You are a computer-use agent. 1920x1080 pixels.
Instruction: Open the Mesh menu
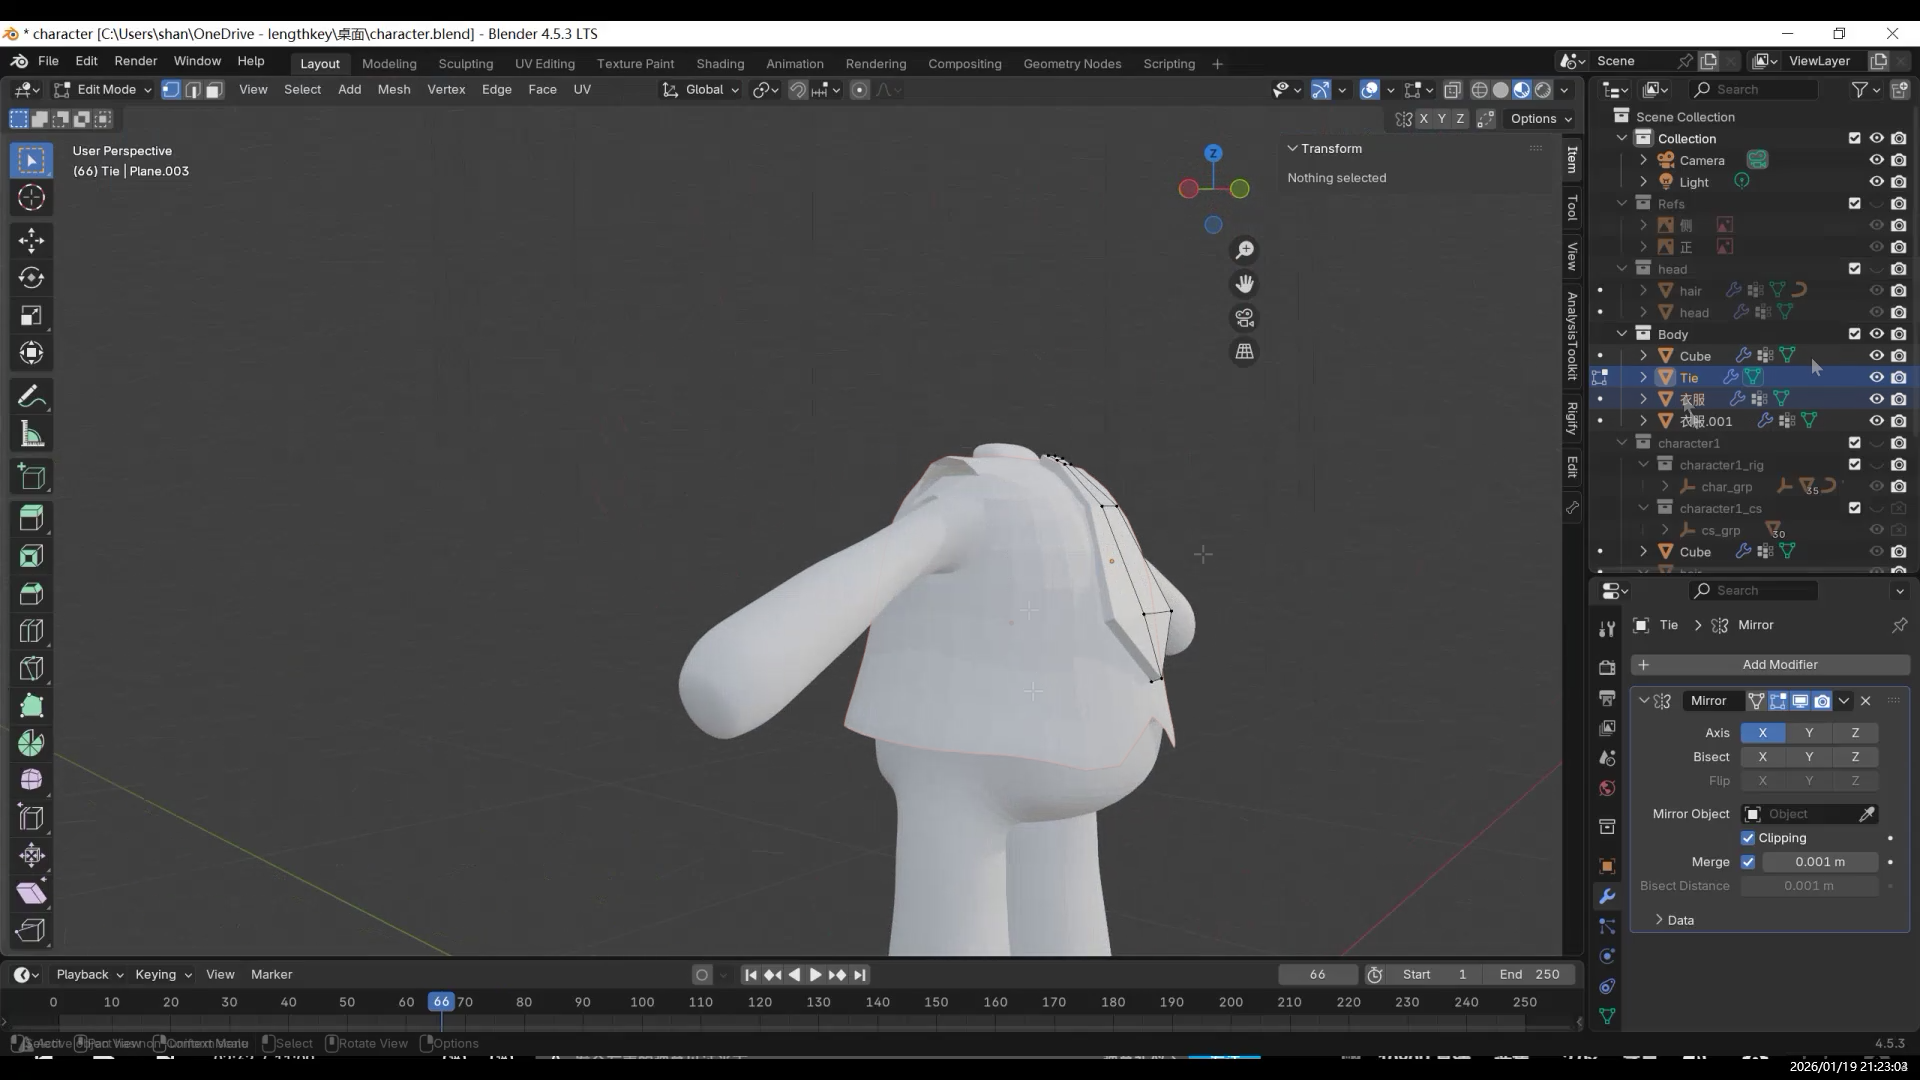[x=393, y=90]
